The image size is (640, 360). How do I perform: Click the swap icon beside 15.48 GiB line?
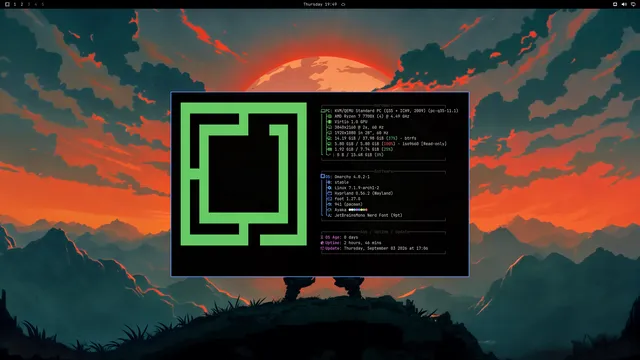(329, 155)
